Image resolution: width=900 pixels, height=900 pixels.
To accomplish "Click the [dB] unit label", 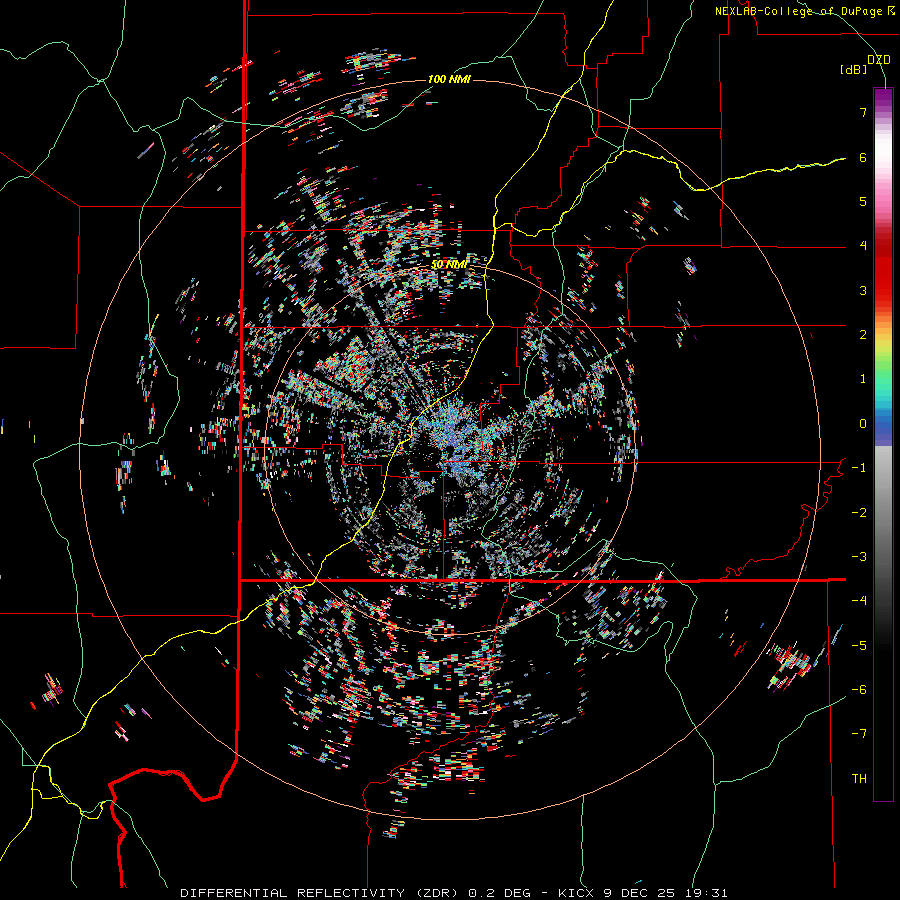I will click(x=854, y=70).
